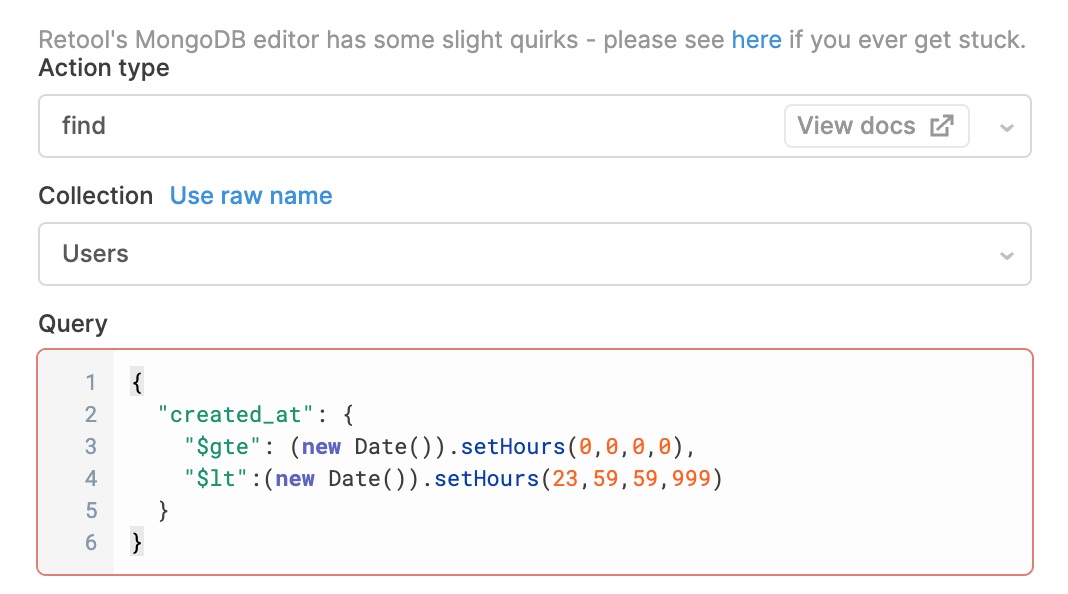Click the external link icon beside View docs
The height and width of the screenshot is (594, 1068).
942,126
